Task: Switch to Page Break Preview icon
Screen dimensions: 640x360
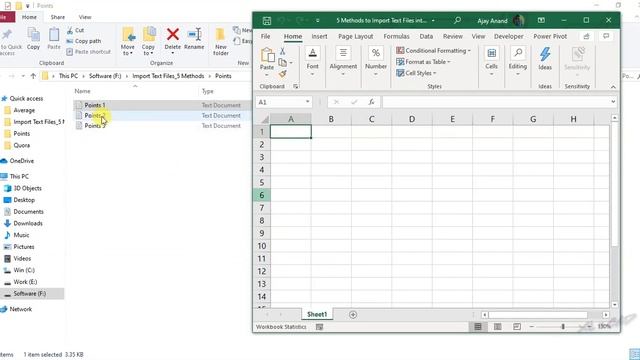Action: pyautogui.click(x=517, y=327)
